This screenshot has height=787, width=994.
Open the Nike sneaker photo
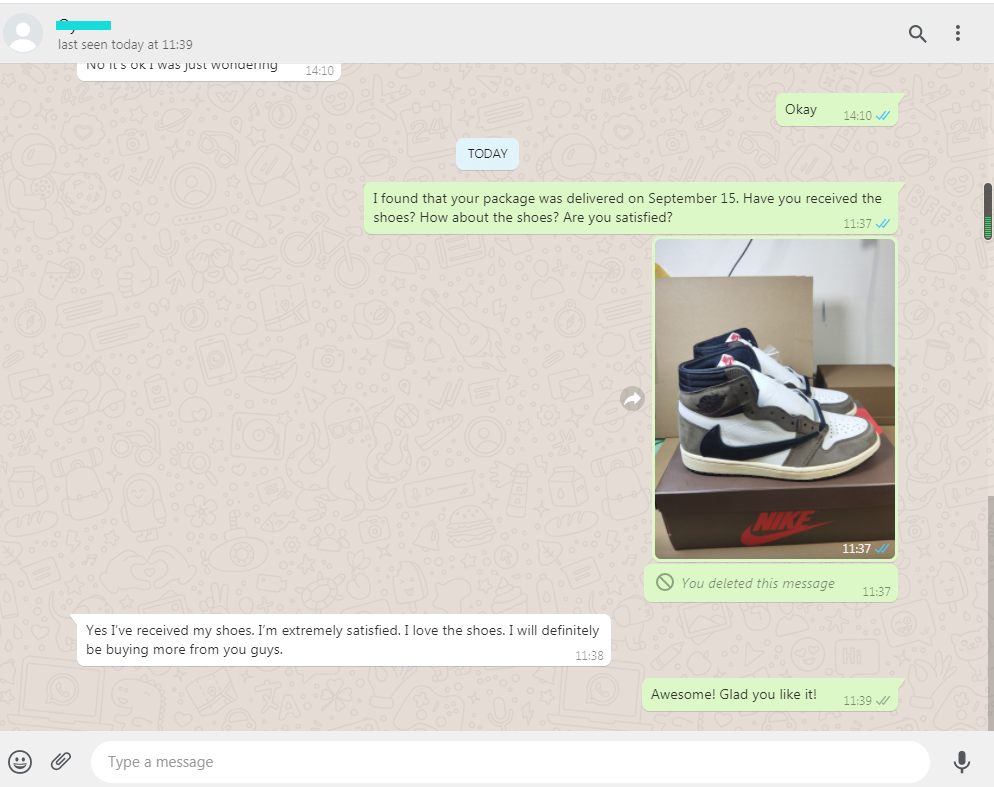click(775, 399)
